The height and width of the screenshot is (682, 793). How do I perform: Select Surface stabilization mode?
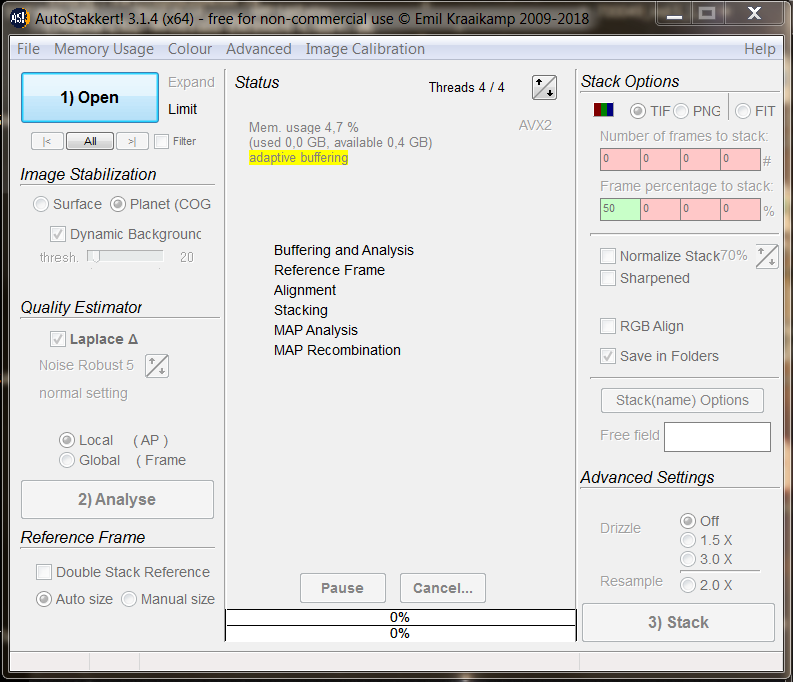40,204
